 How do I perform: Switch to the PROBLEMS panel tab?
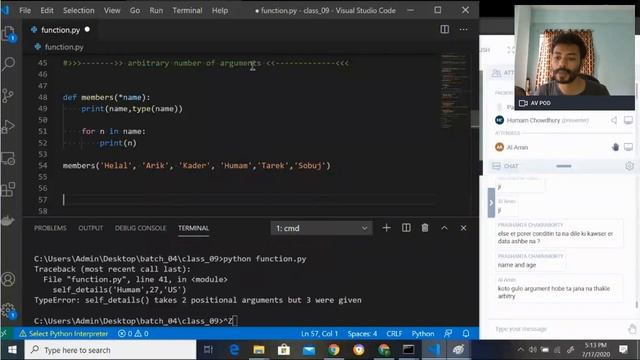[50, 228]
